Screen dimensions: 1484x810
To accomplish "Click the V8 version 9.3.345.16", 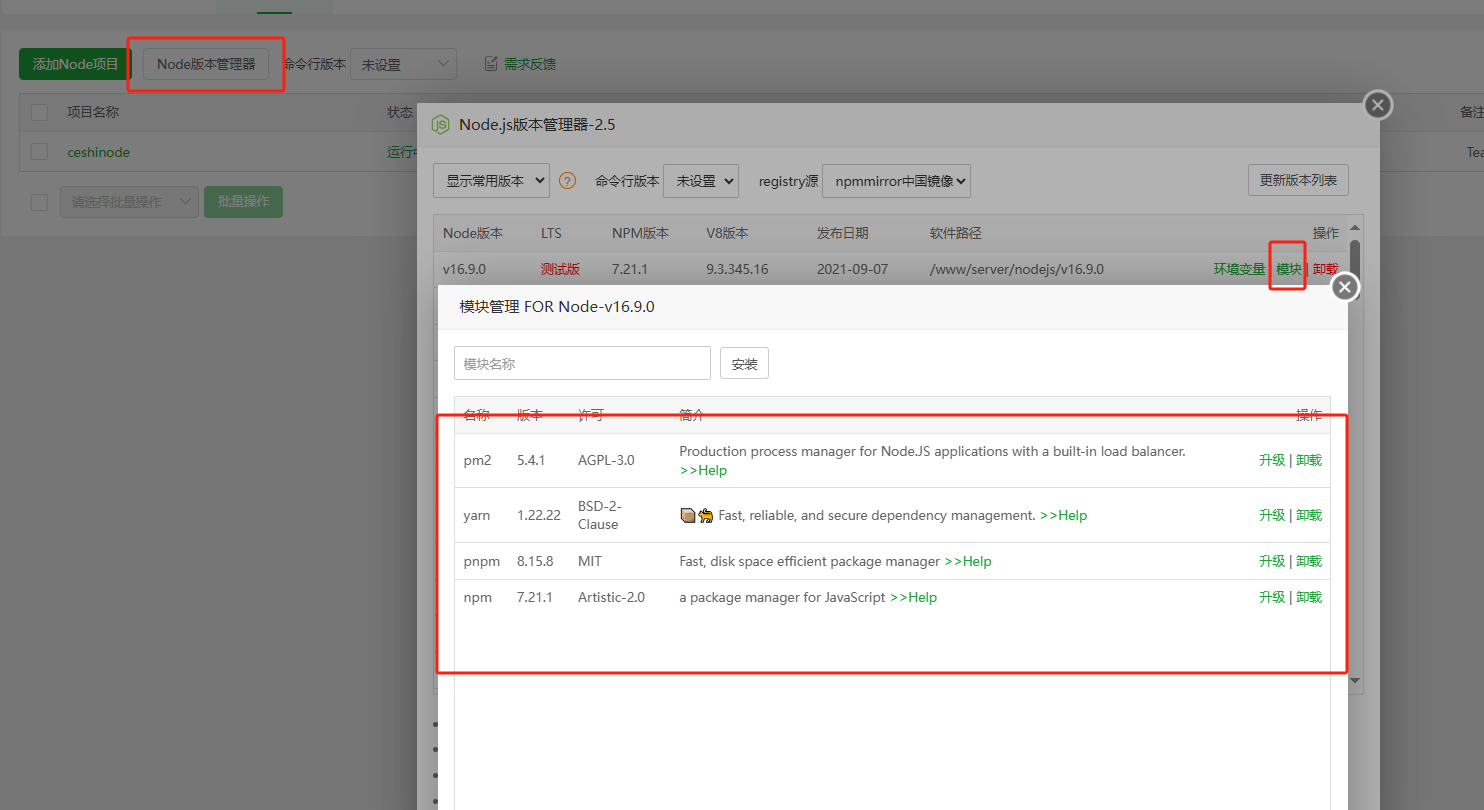I will click(737, 269).
